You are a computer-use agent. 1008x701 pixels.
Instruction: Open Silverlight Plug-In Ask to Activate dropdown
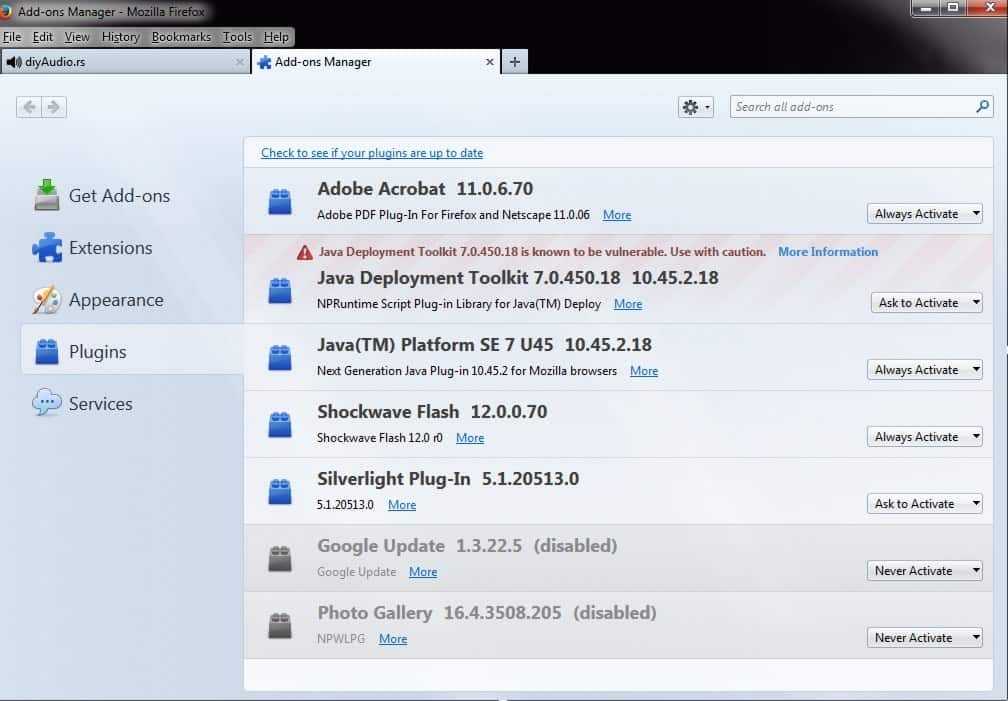(924, 504)
